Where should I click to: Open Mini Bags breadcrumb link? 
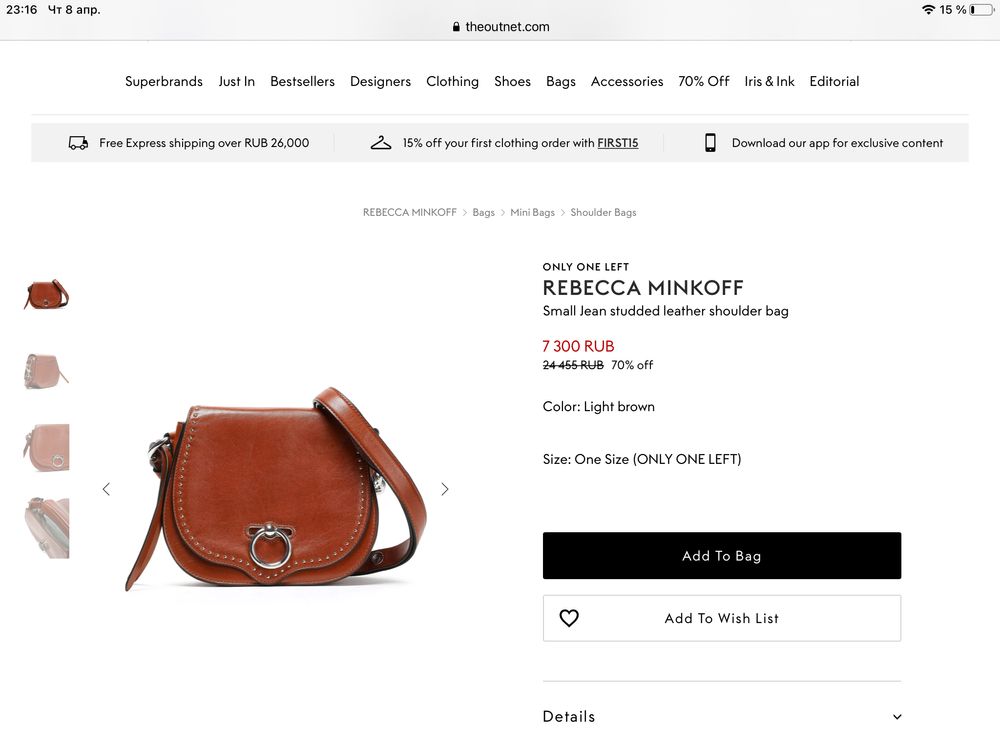click(532, 212)
